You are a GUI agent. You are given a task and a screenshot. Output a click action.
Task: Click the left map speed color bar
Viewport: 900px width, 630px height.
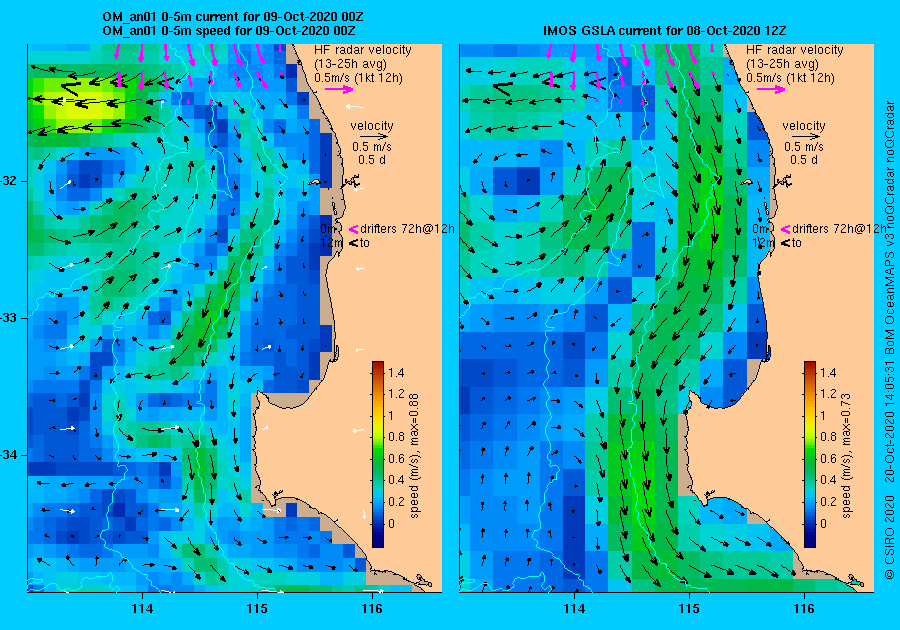point(378,454)
